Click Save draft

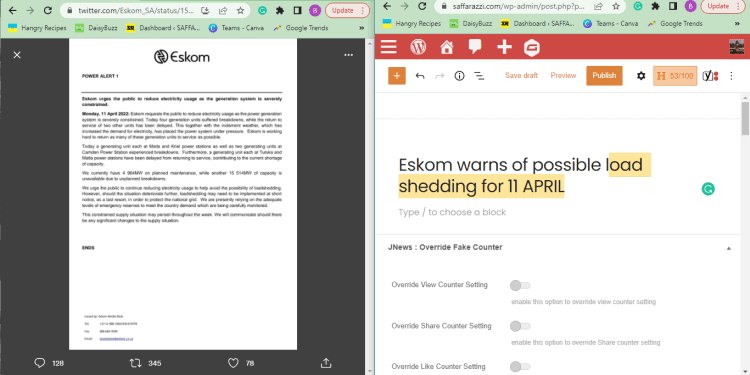coord(521,76)
